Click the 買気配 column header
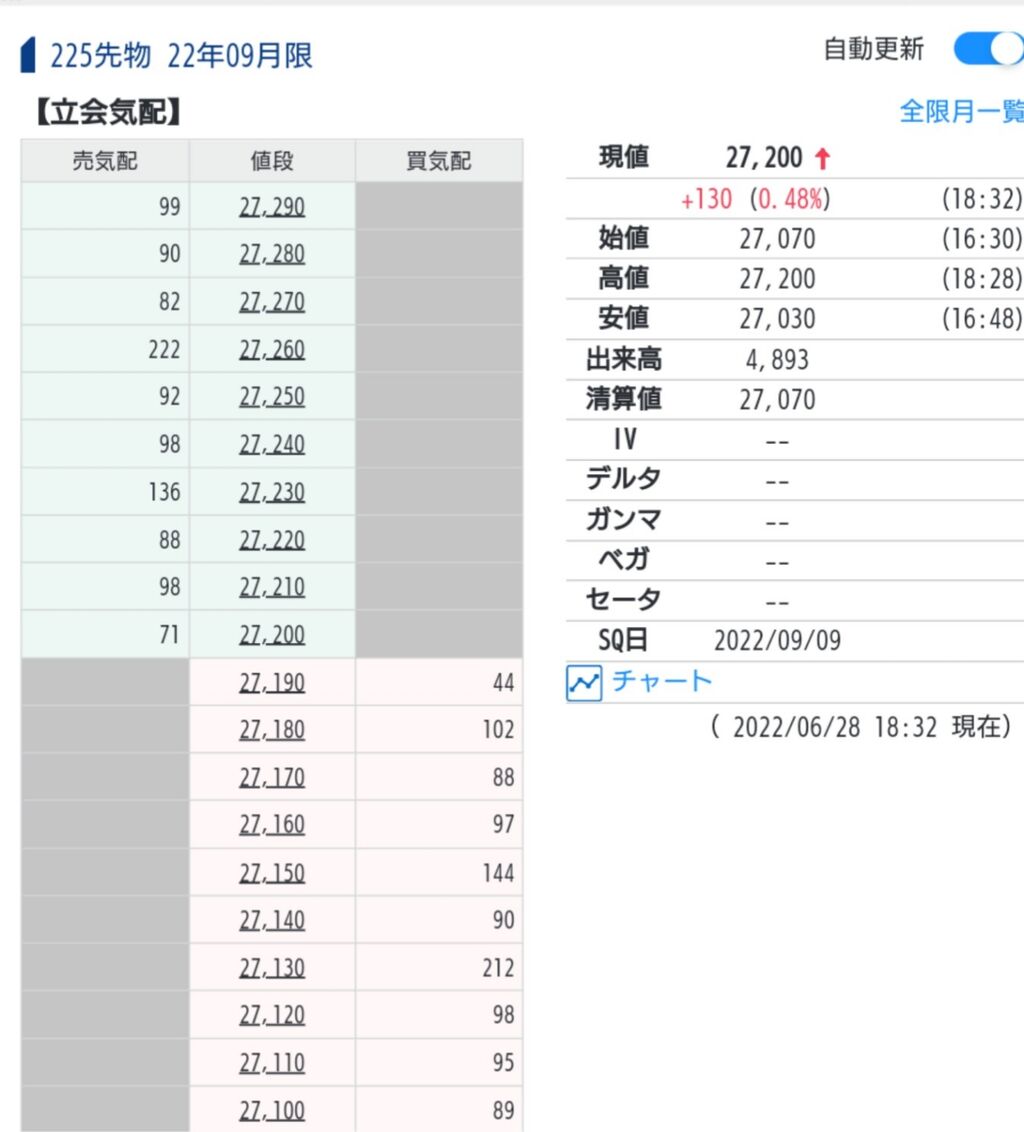The height and width of the screenshot is (1132, 1024). [439, 160]
